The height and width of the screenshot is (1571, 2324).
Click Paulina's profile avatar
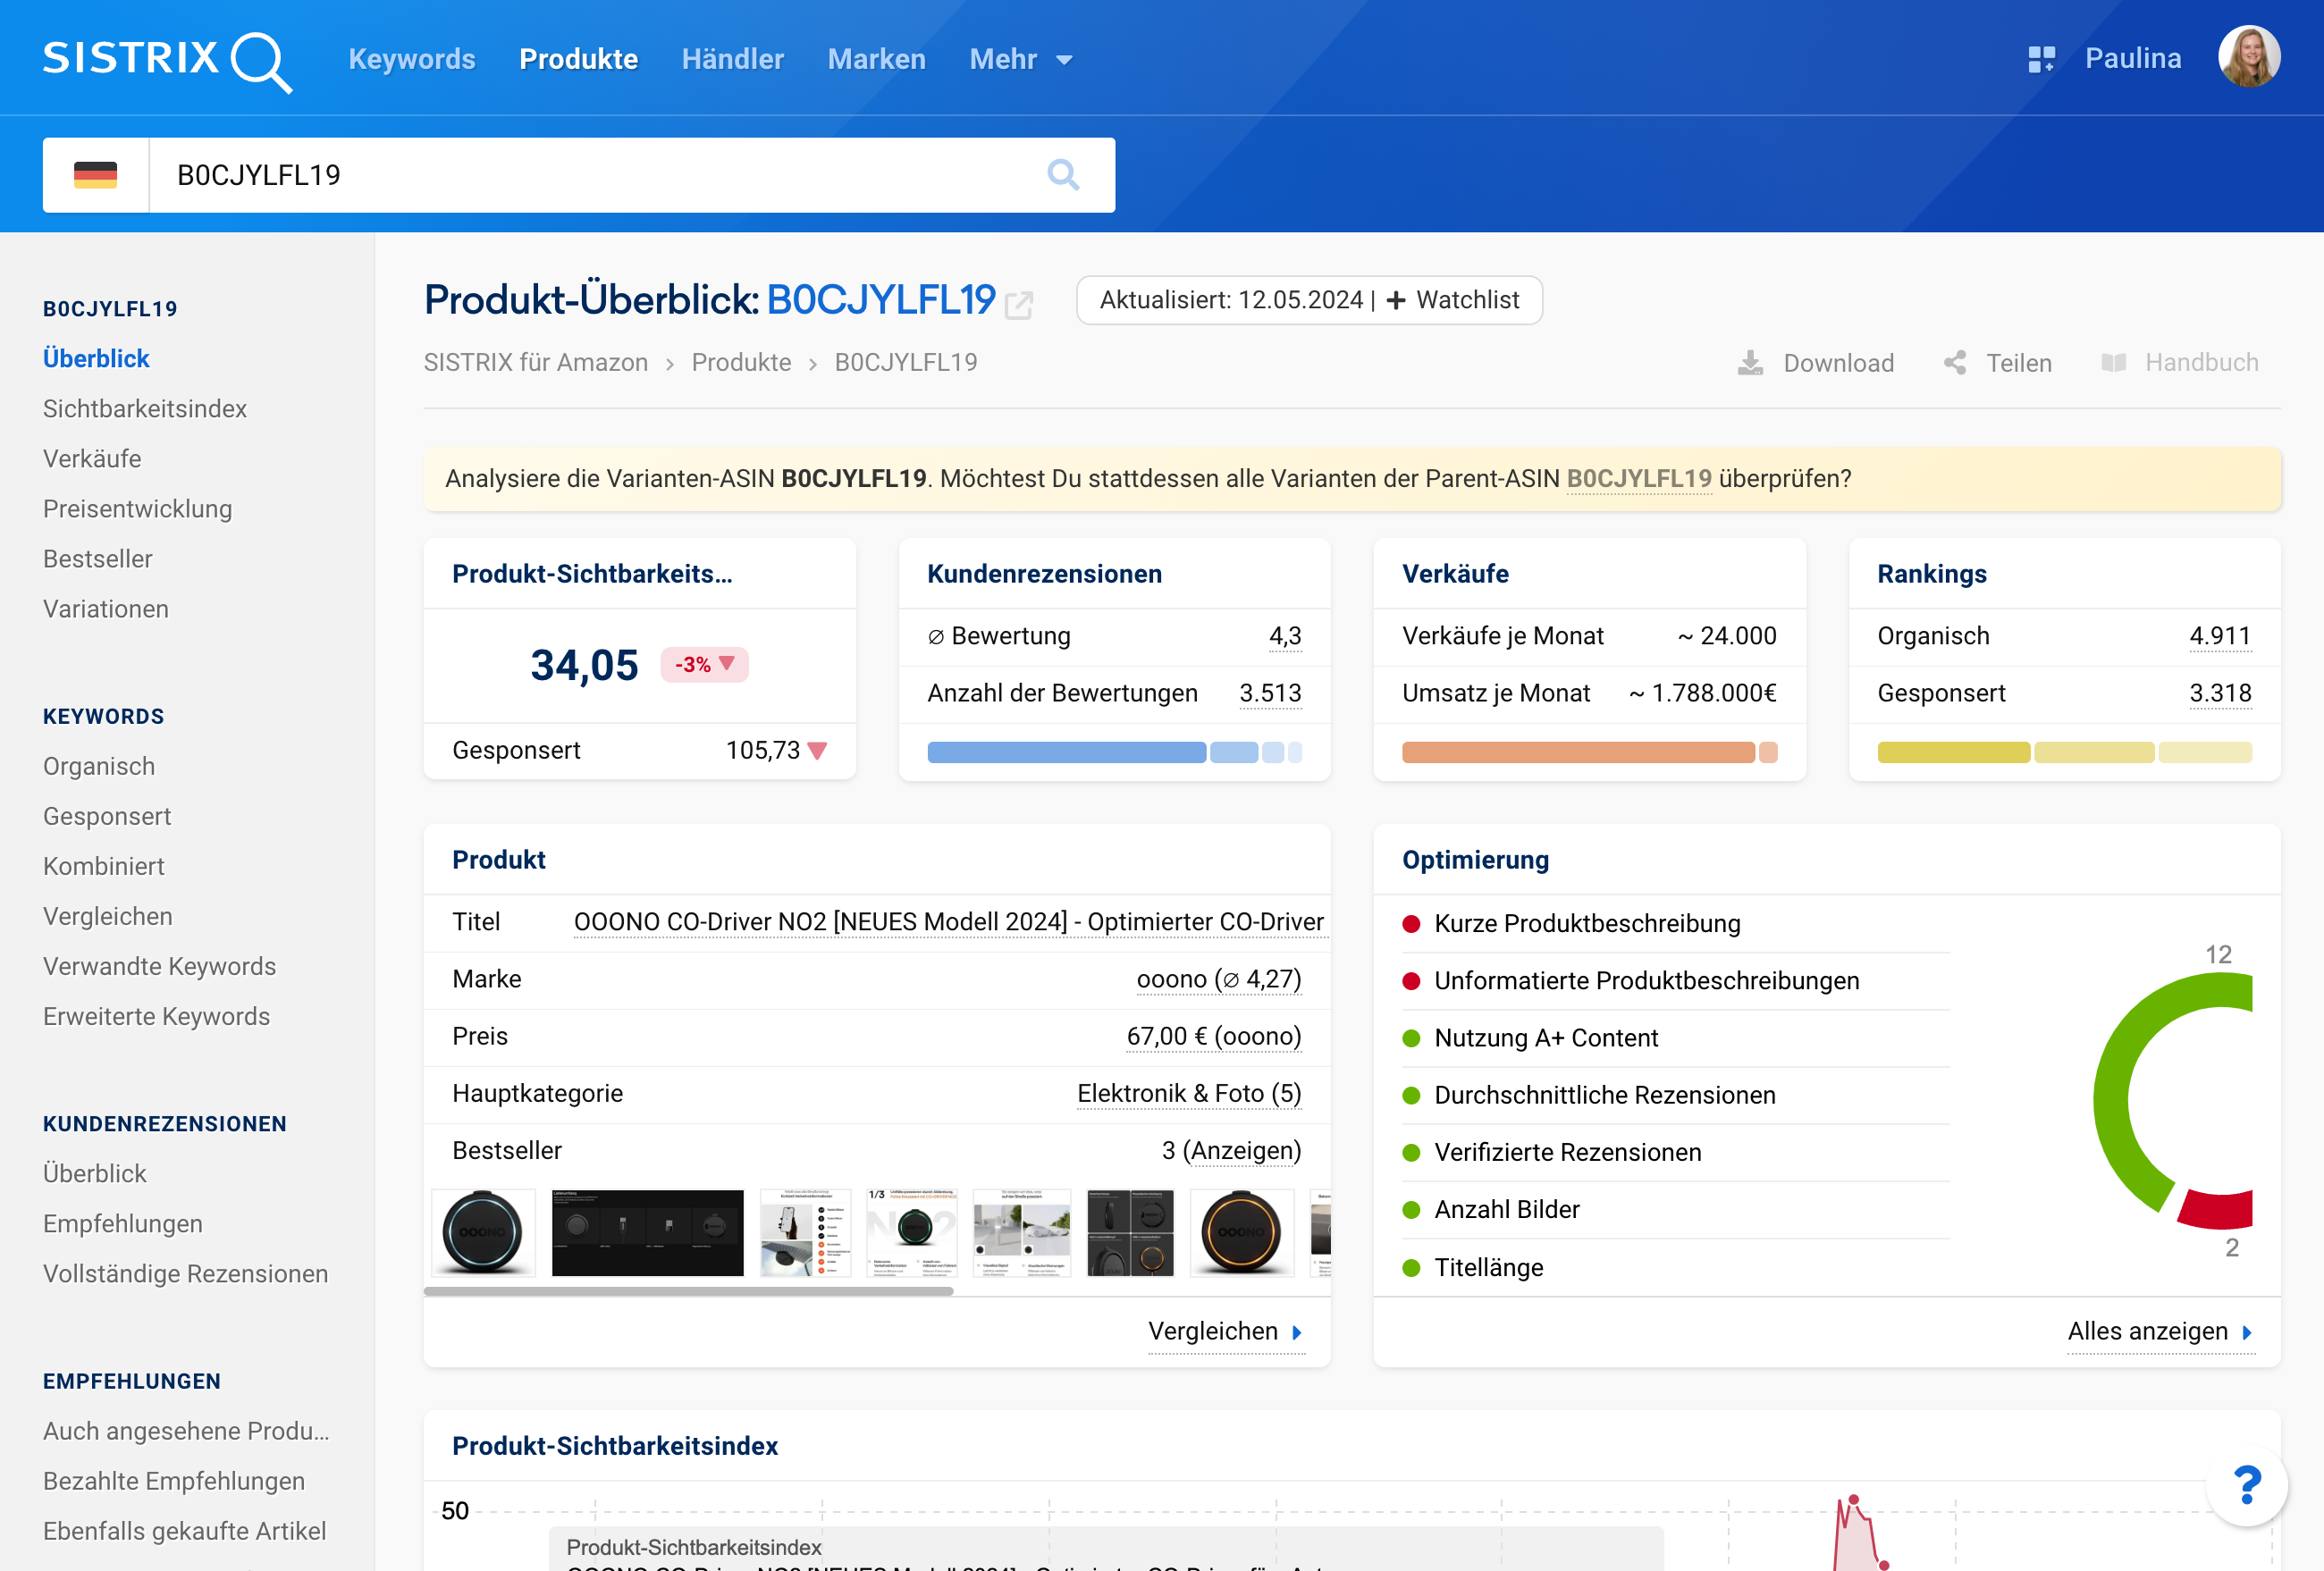(x=2248, y=57)
